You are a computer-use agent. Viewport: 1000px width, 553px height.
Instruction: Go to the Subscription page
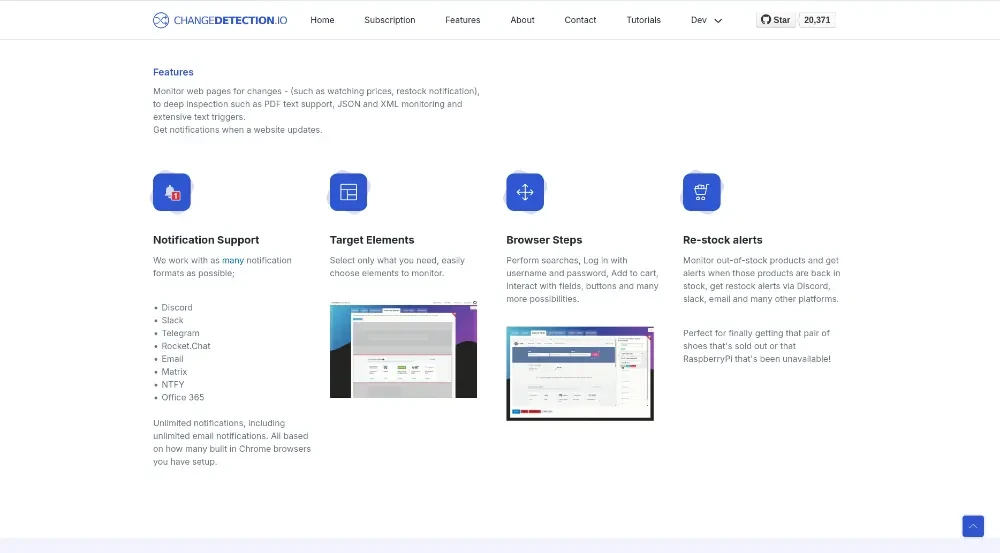[390, 20]
